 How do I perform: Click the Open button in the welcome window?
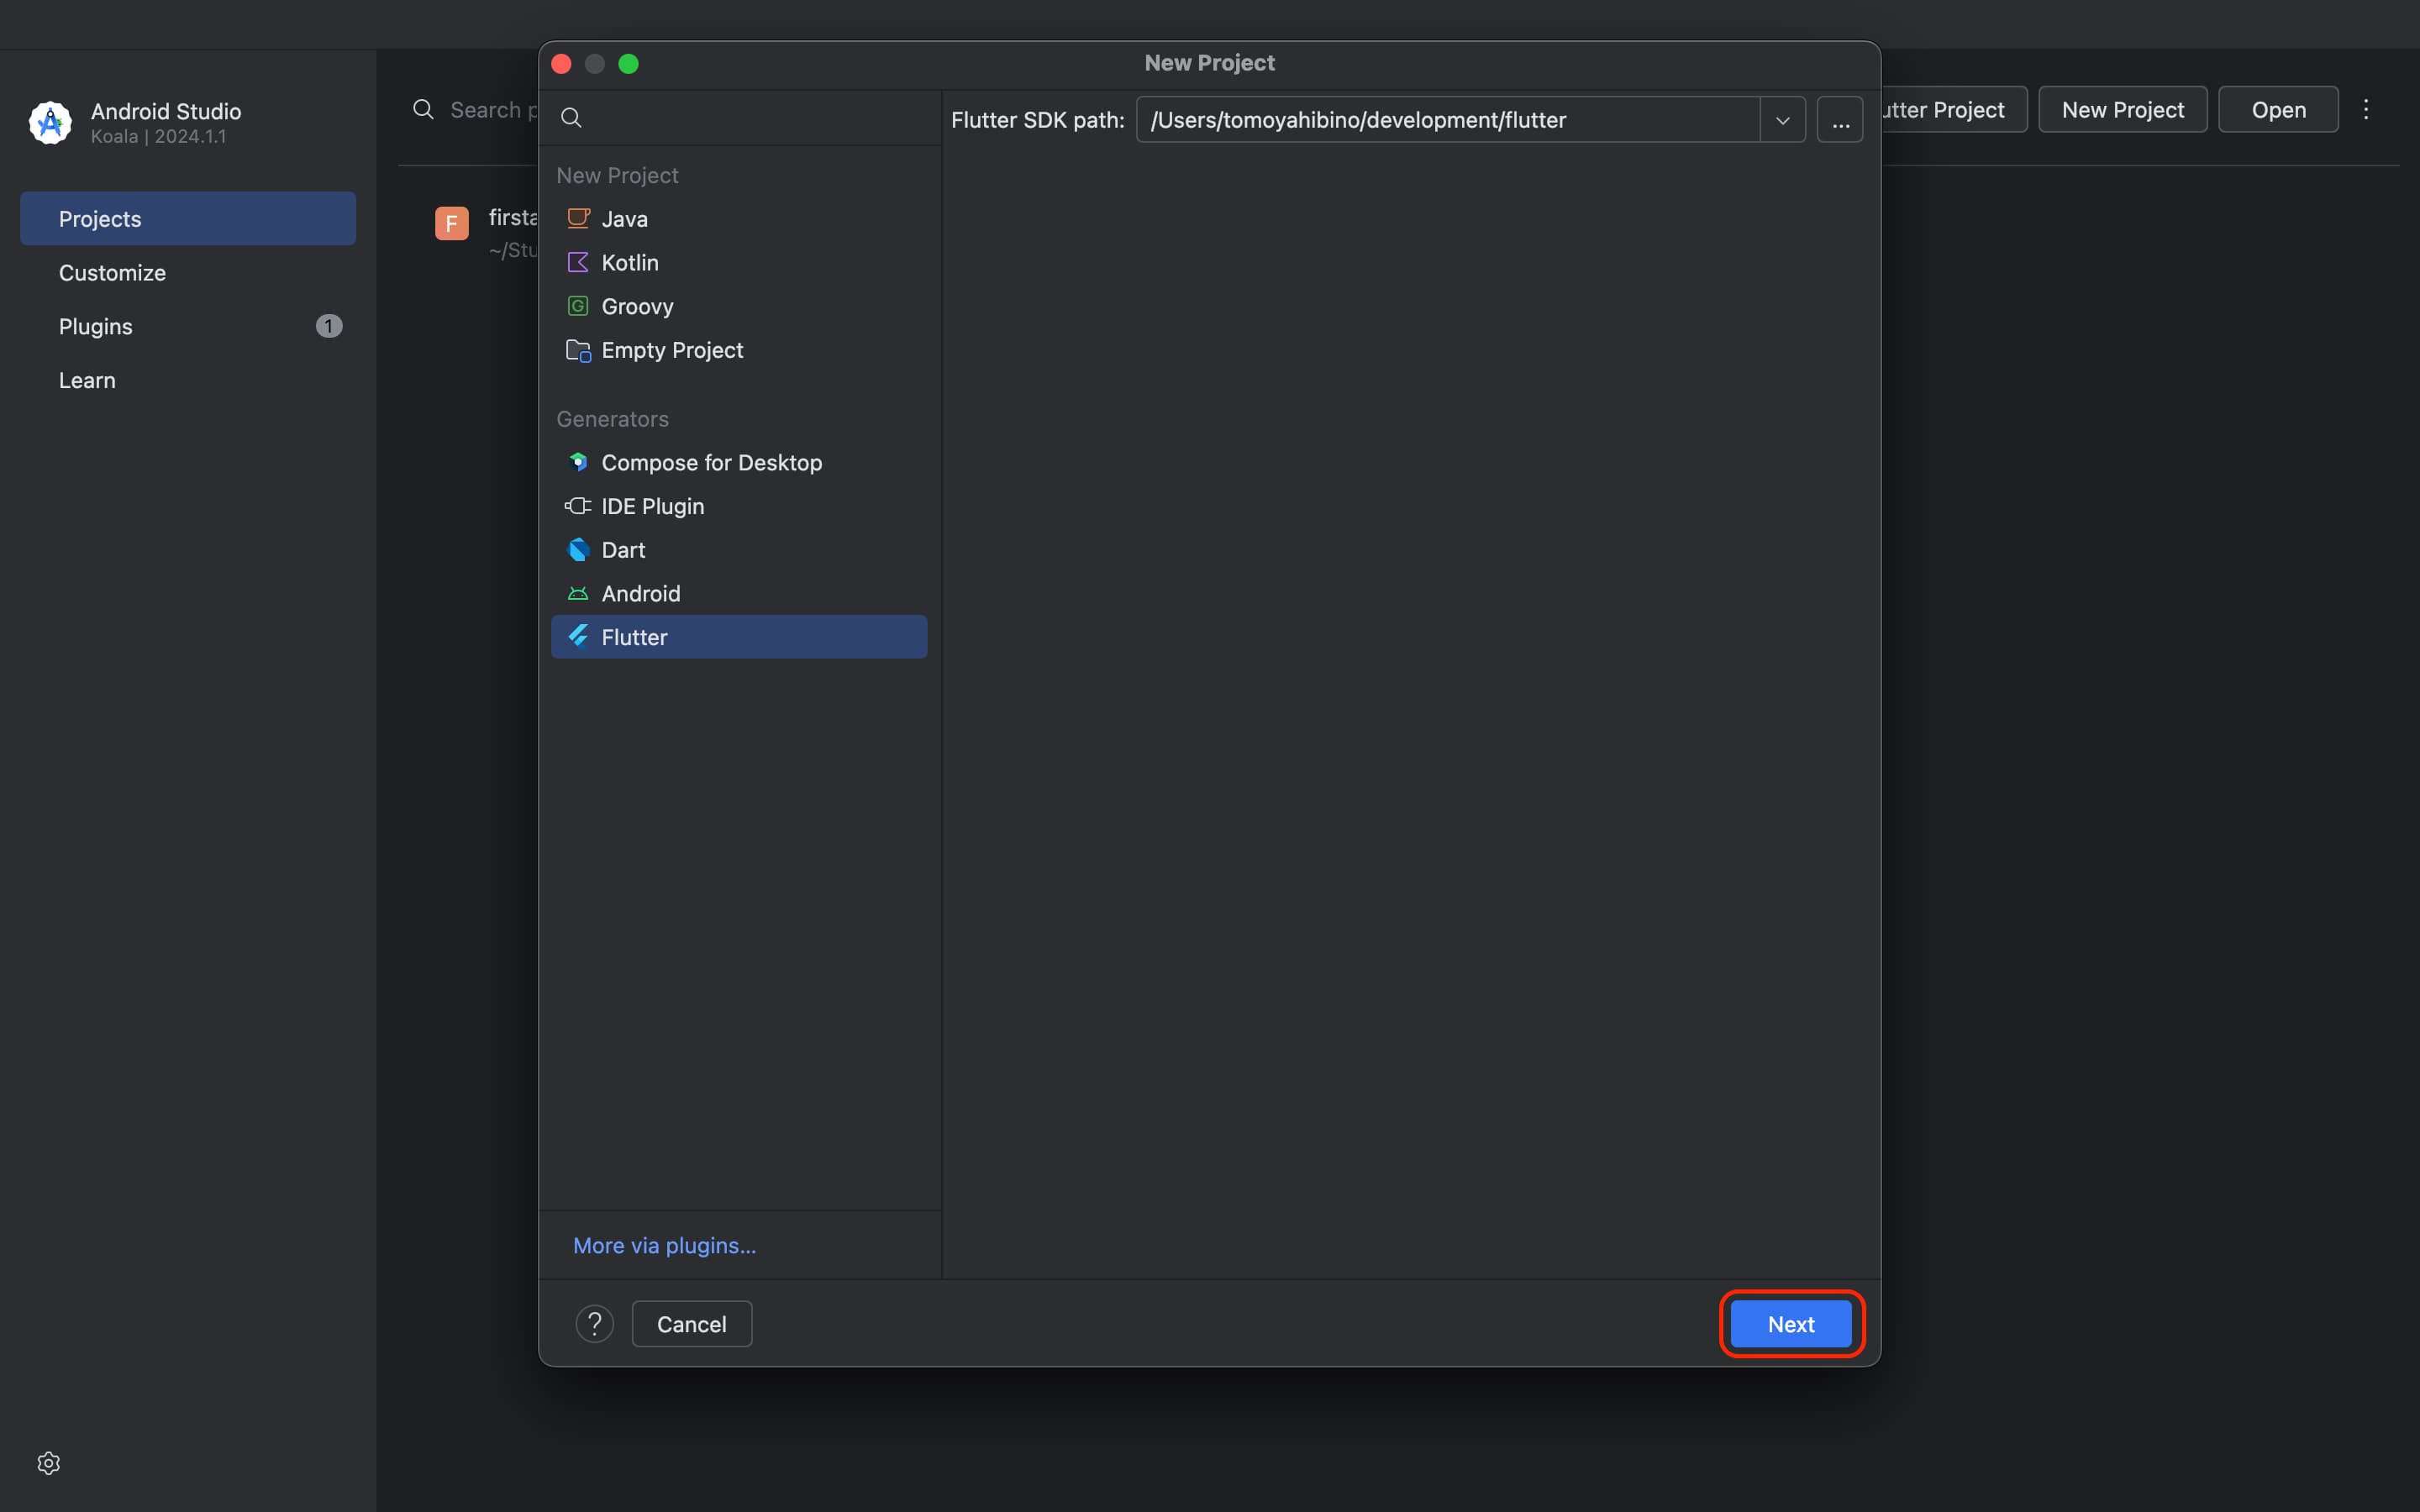[x=2279, y=109]
